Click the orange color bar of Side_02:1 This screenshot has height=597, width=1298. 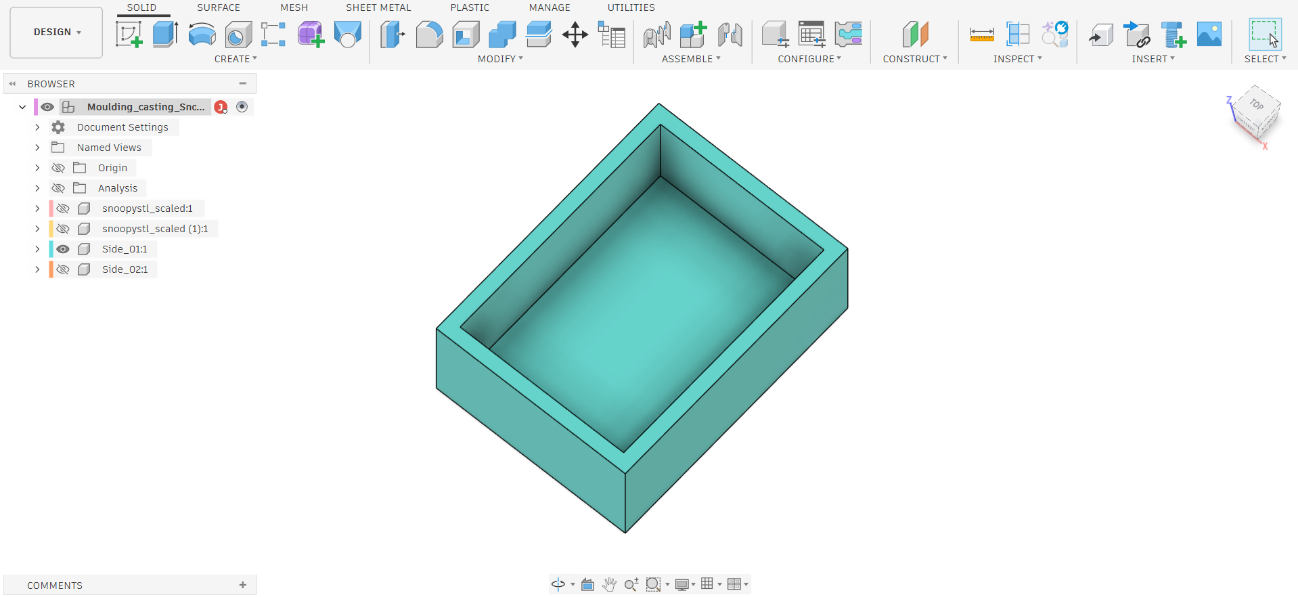coord(51,269)
